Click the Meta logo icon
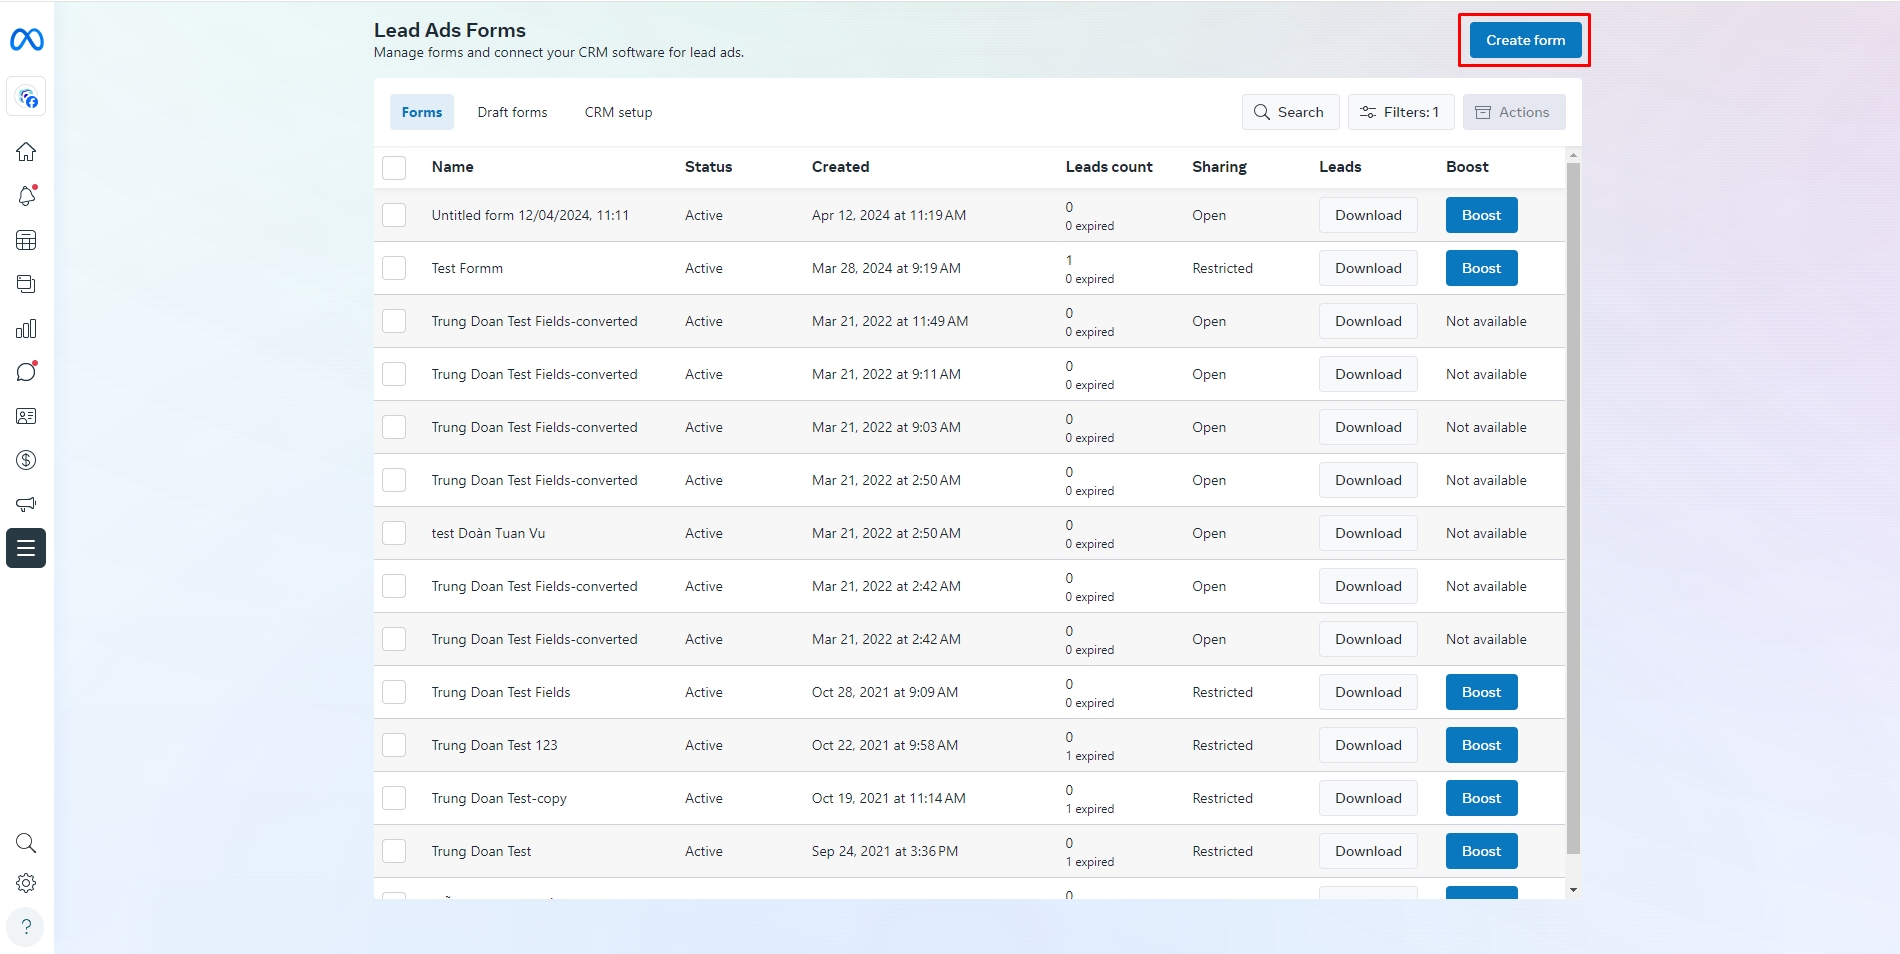The image size is (1900, 954). [26, 40]
